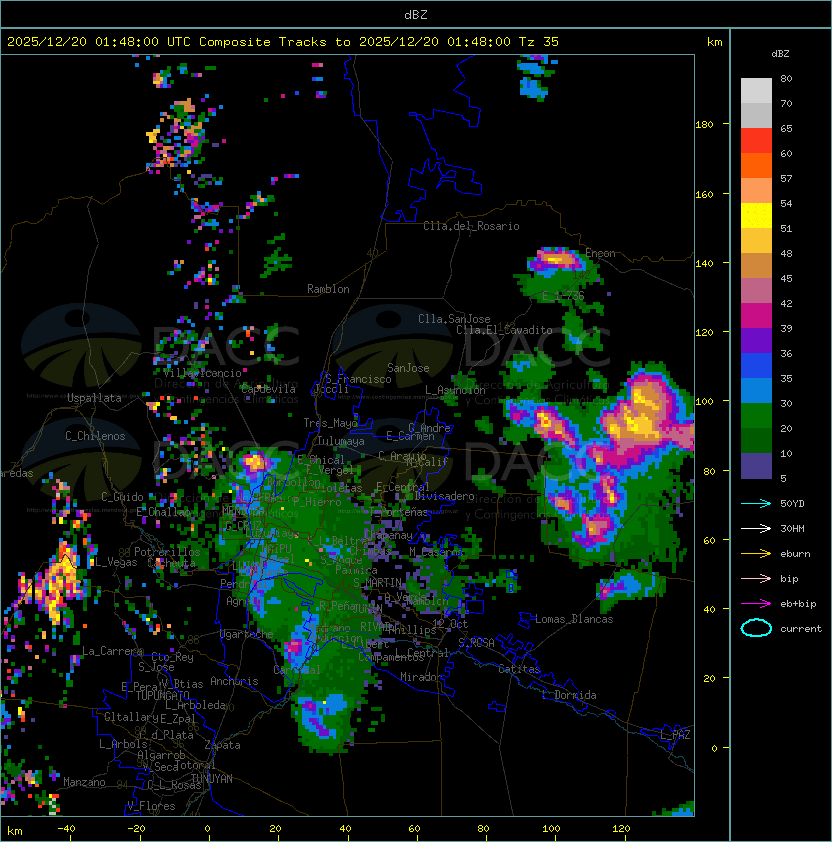Click the cyan ellipse 'current' legend icon
The width and height of the screenshot is (832, 842).
pyautogui.click(x=756, y=628)
